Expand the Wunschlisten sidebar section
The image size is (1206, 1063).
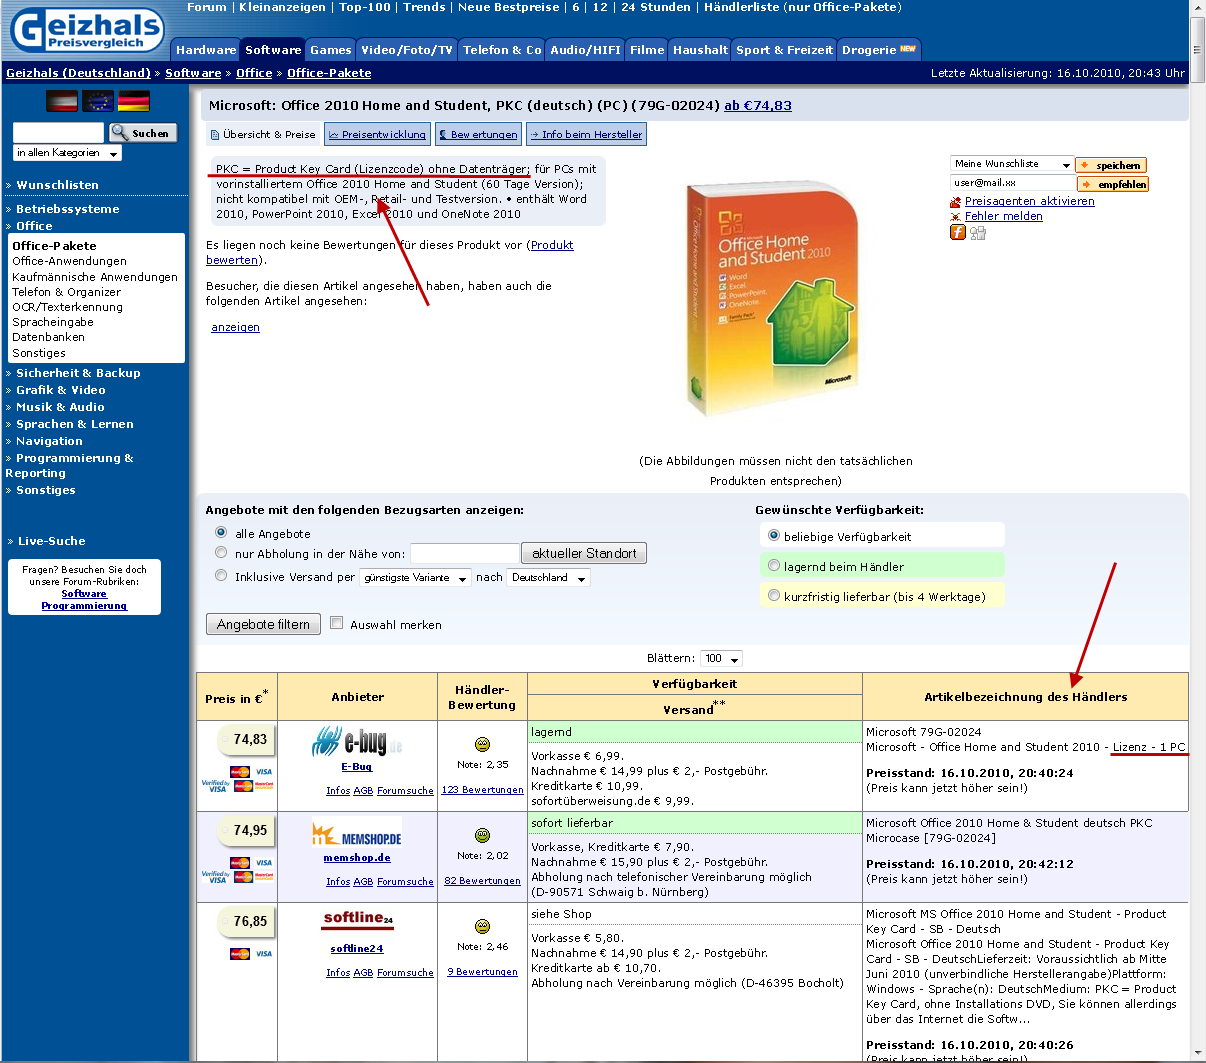pos(57,185)
